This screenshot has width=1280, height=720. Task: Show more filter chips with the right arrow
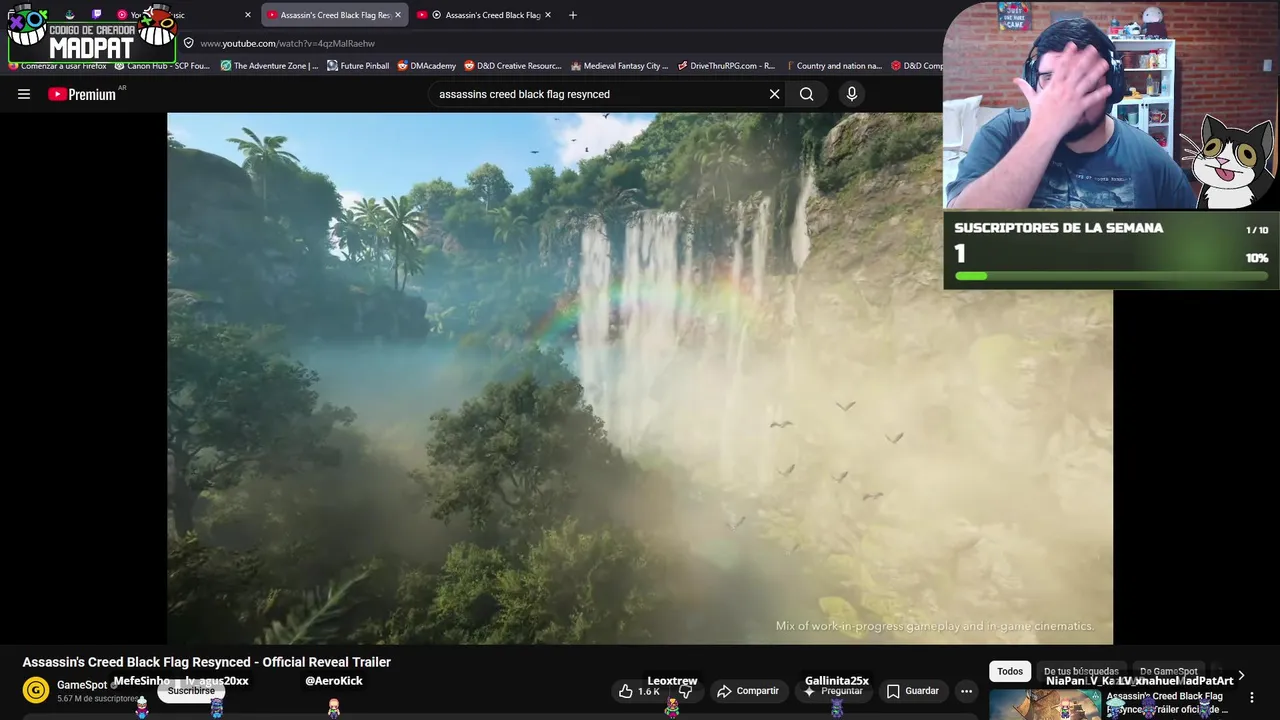pos(1241,676)
